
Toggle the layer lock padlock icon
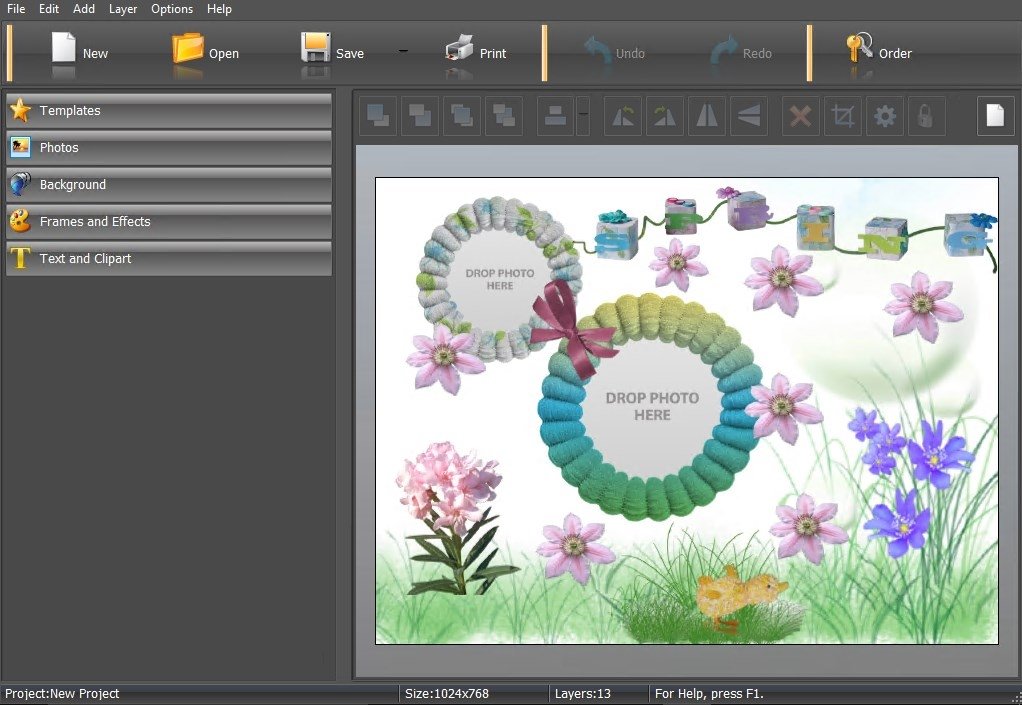pos(926,116)
